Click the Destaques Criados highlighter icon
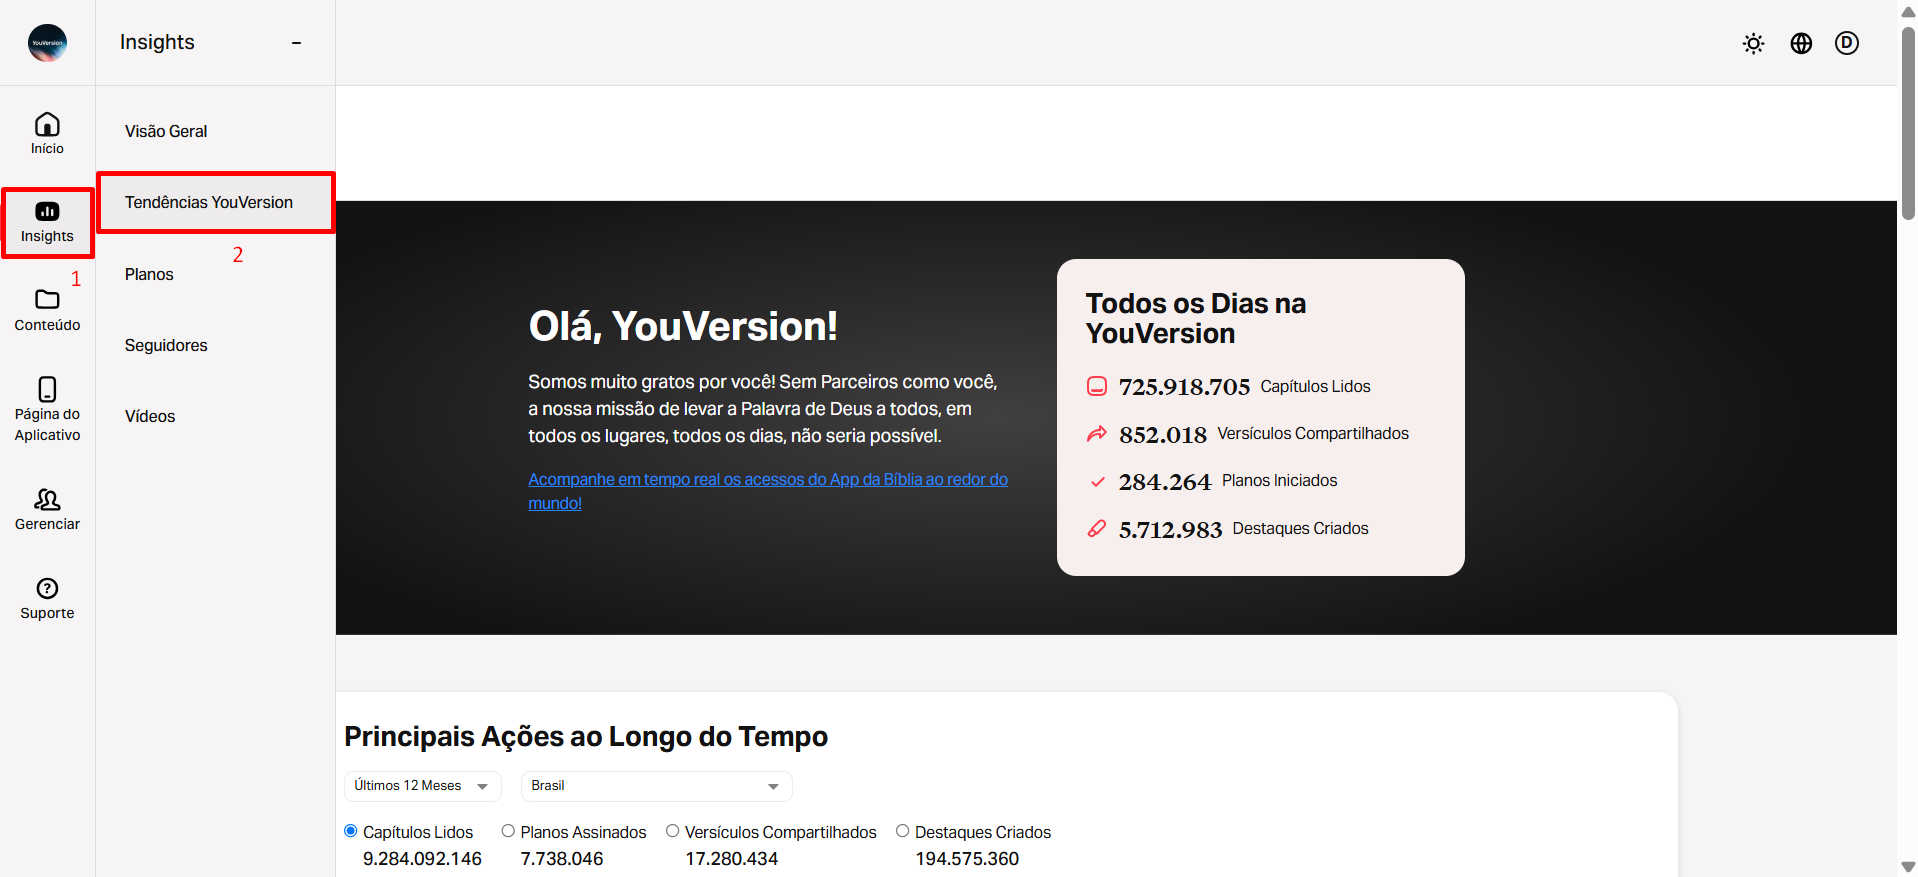1918x877 pixels. tap(1097, 528)
